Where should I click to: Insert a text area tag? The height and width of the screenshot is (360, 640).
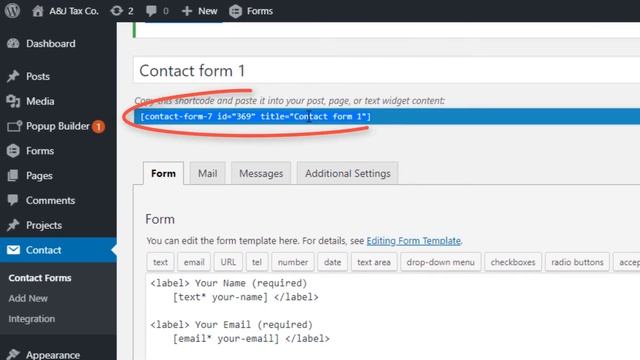[374, 262]
